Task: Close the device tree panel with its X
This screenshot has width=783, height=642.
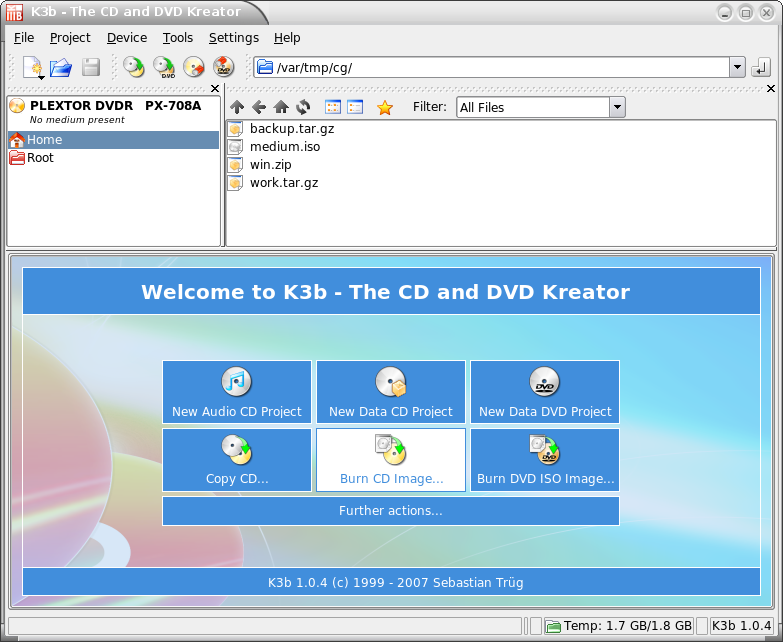Action: click(215, 88)
